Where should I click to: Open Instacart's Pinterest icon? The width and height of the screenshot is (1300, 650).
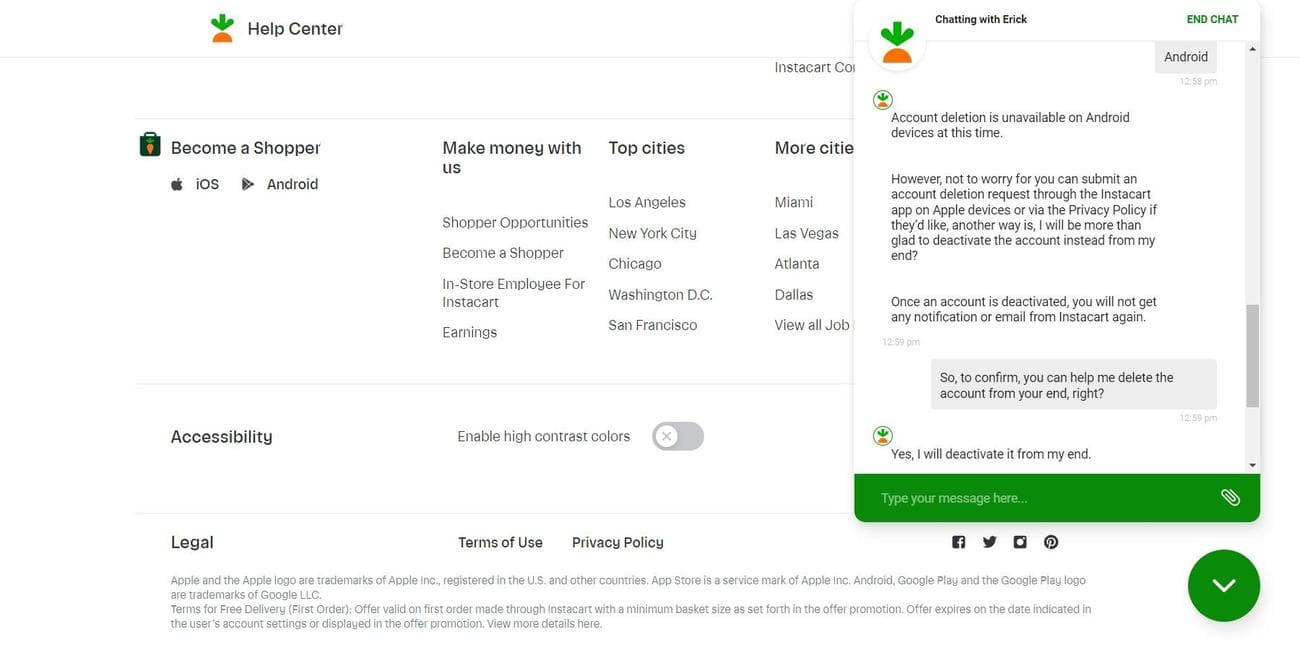[1050, 542]
